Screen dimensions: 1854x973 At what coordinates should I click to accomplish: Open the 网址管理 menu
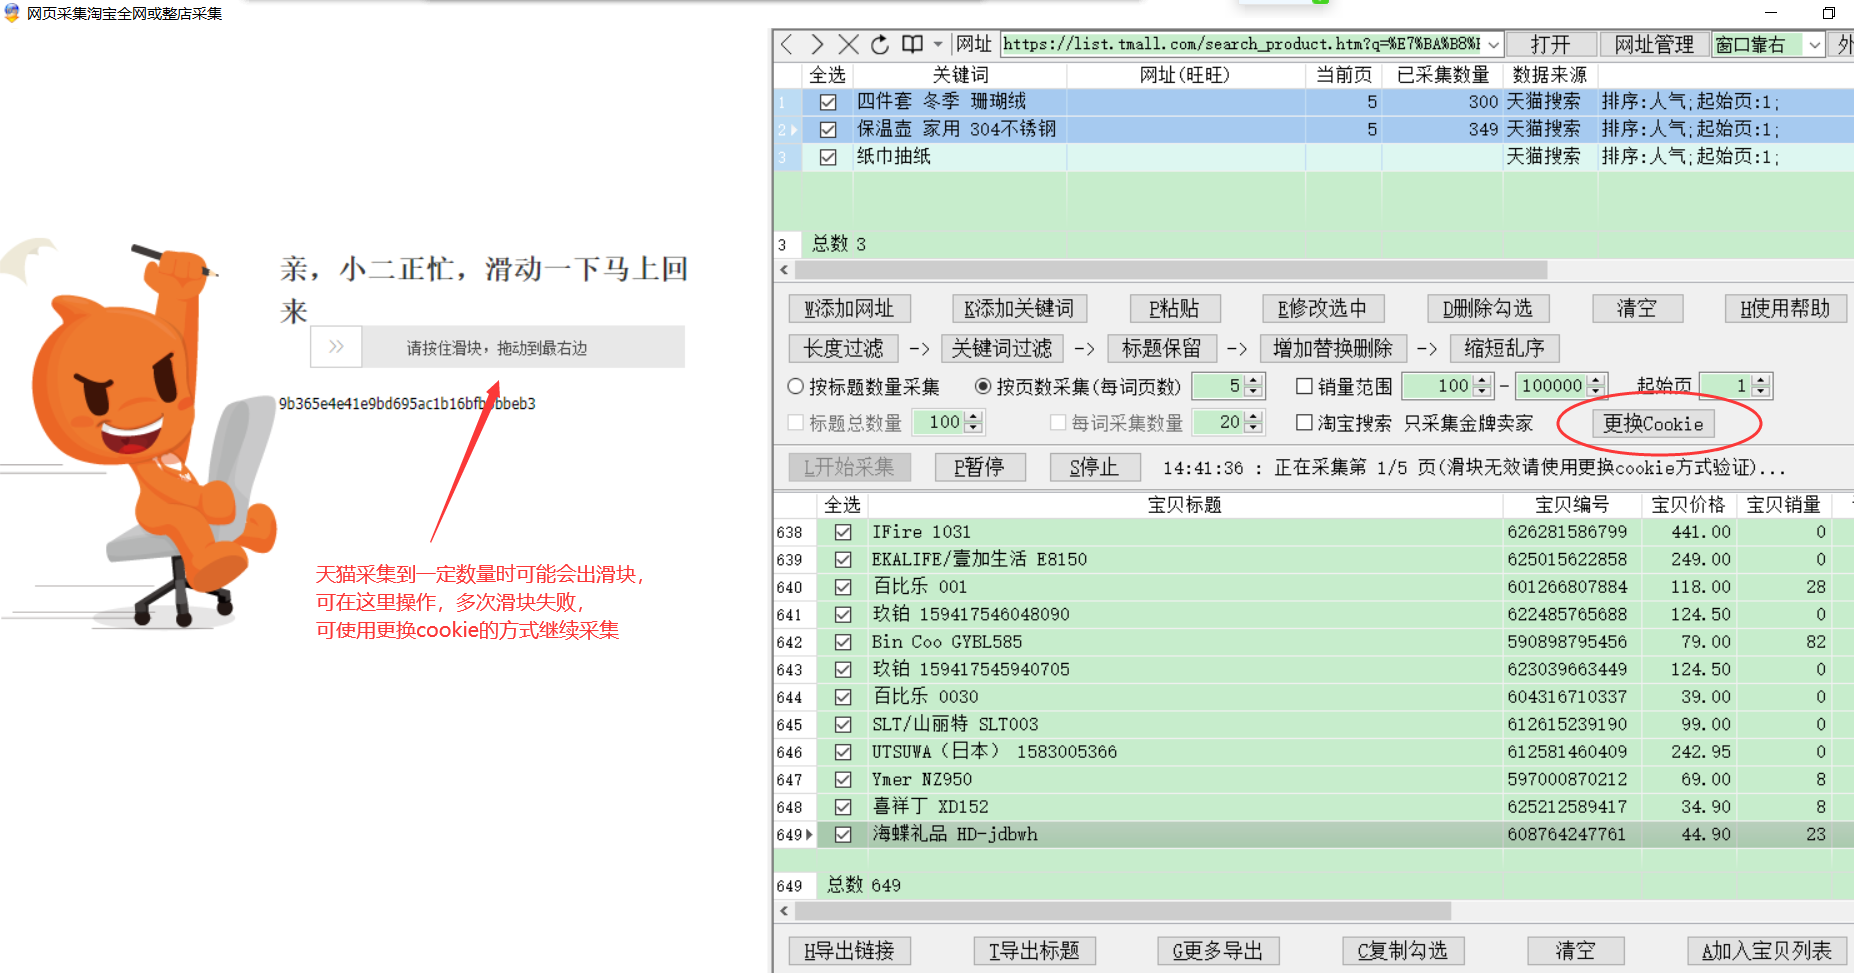pyautogui.click(x=1653, y=44)
